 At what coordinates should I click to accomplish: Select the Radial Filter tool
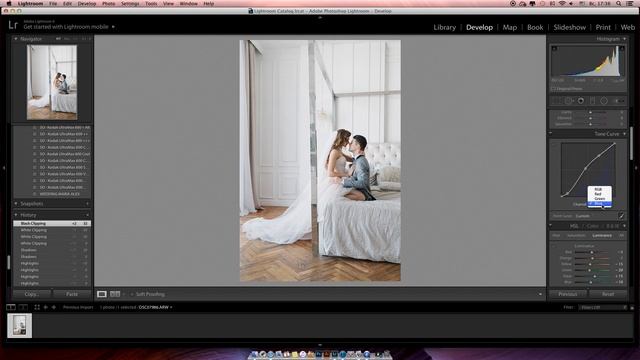tap(604, 100)
